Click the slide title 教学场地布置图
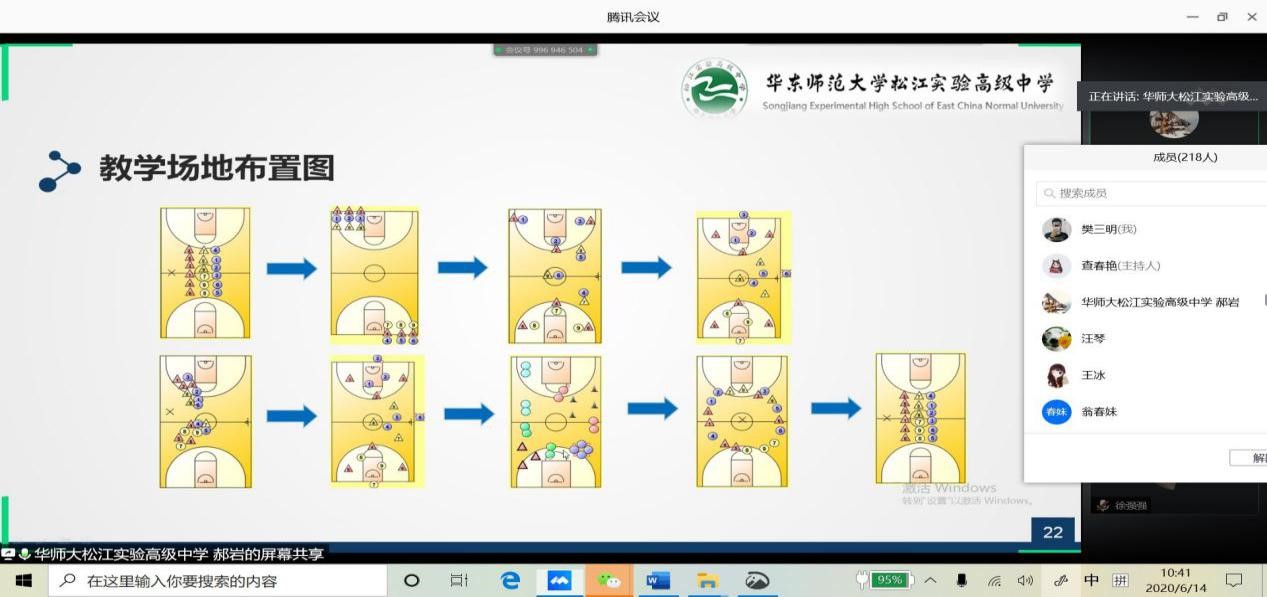The image size is (1267, 597). (x=216, y=168)
